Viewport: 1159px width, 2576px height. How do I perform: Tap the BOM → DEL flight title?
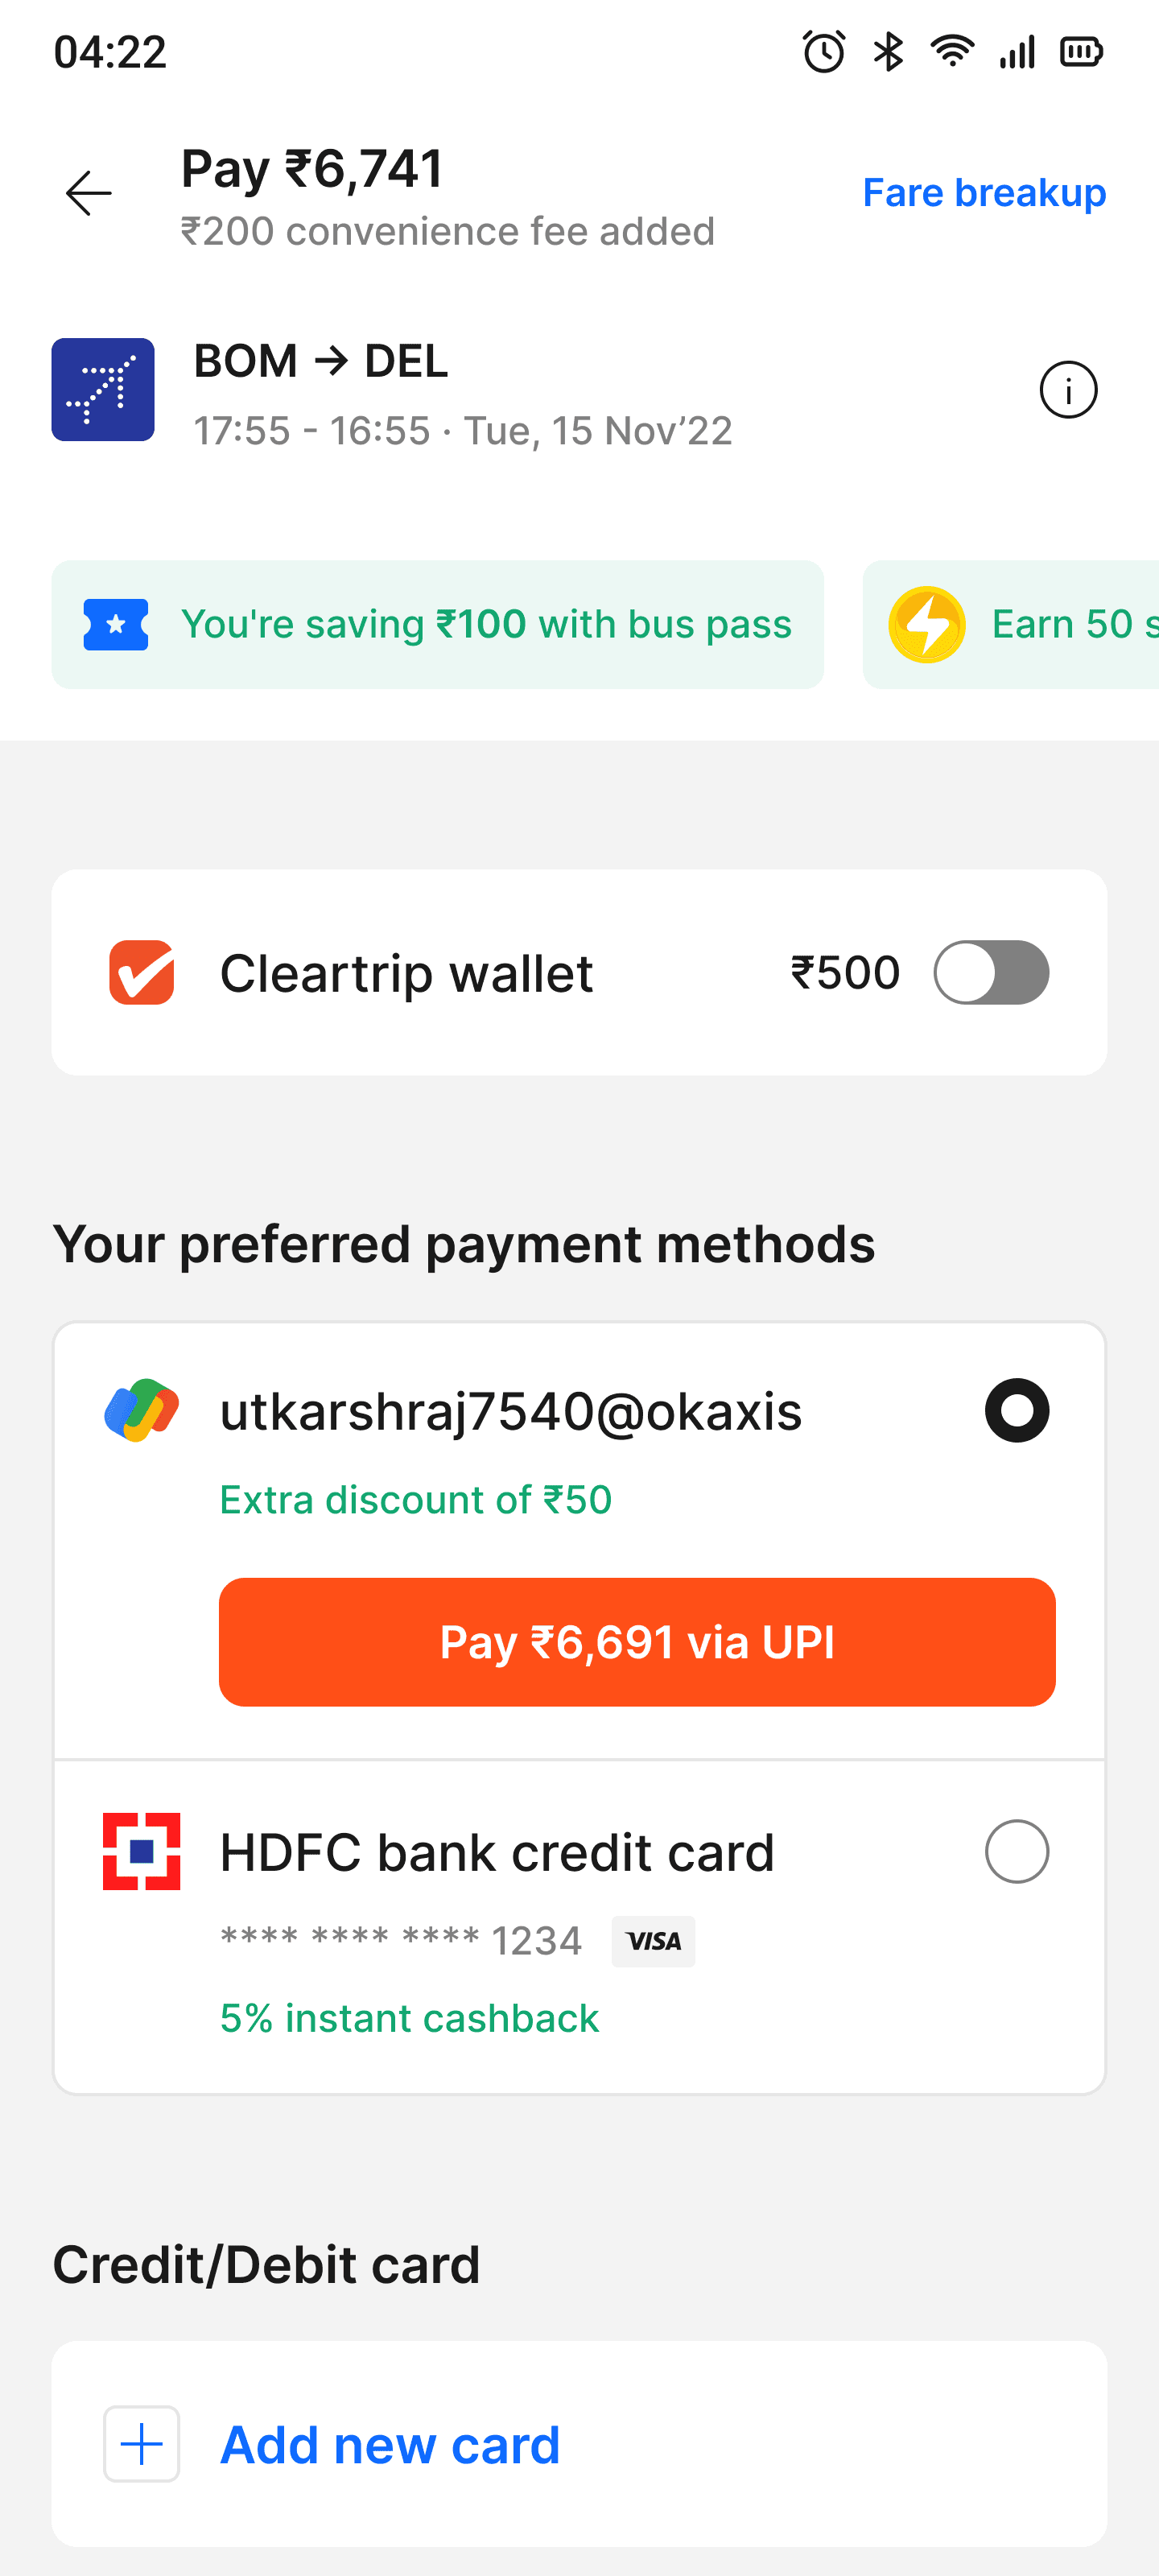(321, 361)
